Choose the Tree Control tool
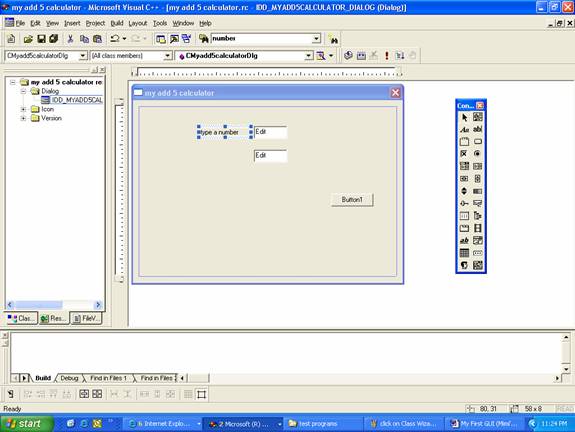Screen dimensions: 575x432 pyautogui.click(x=477, y=216)
